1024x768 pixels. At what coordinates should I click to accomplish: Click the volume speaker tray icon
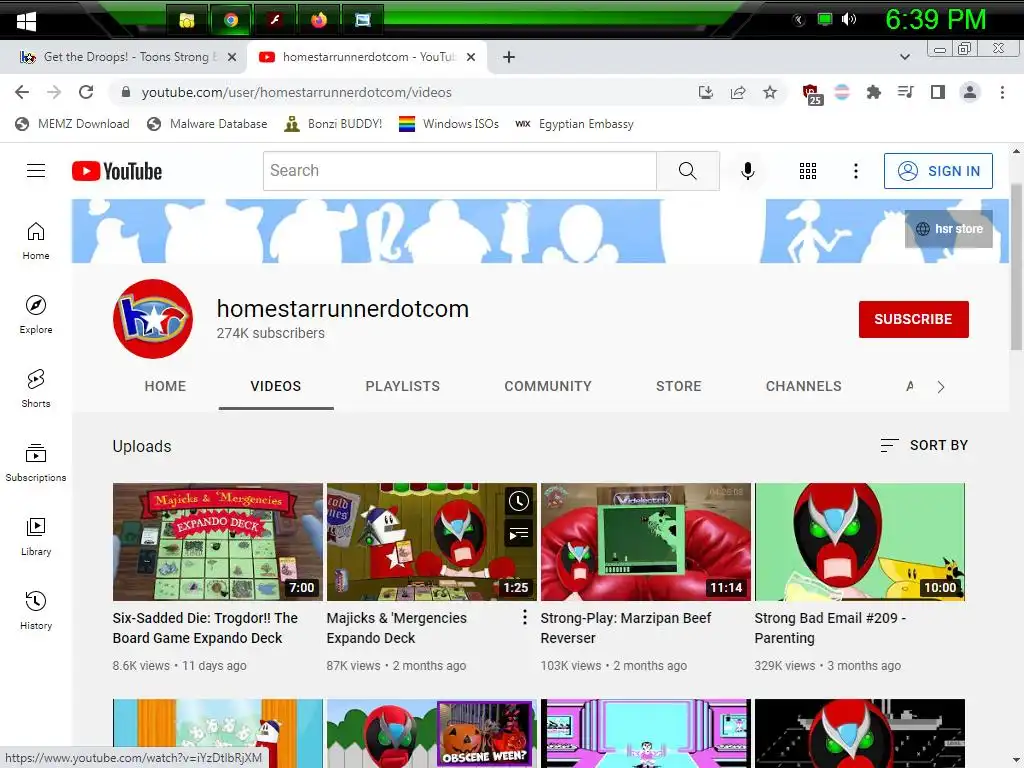coord(849,20)
